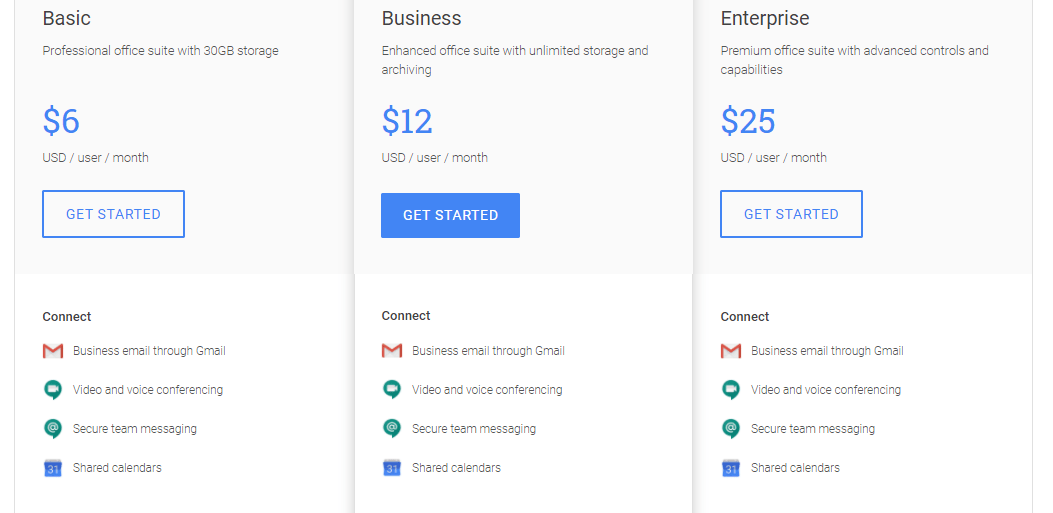Click Gmail icon in Enterprise plan
This screenshot has width=1053, height=513.
tap(731, 351)
